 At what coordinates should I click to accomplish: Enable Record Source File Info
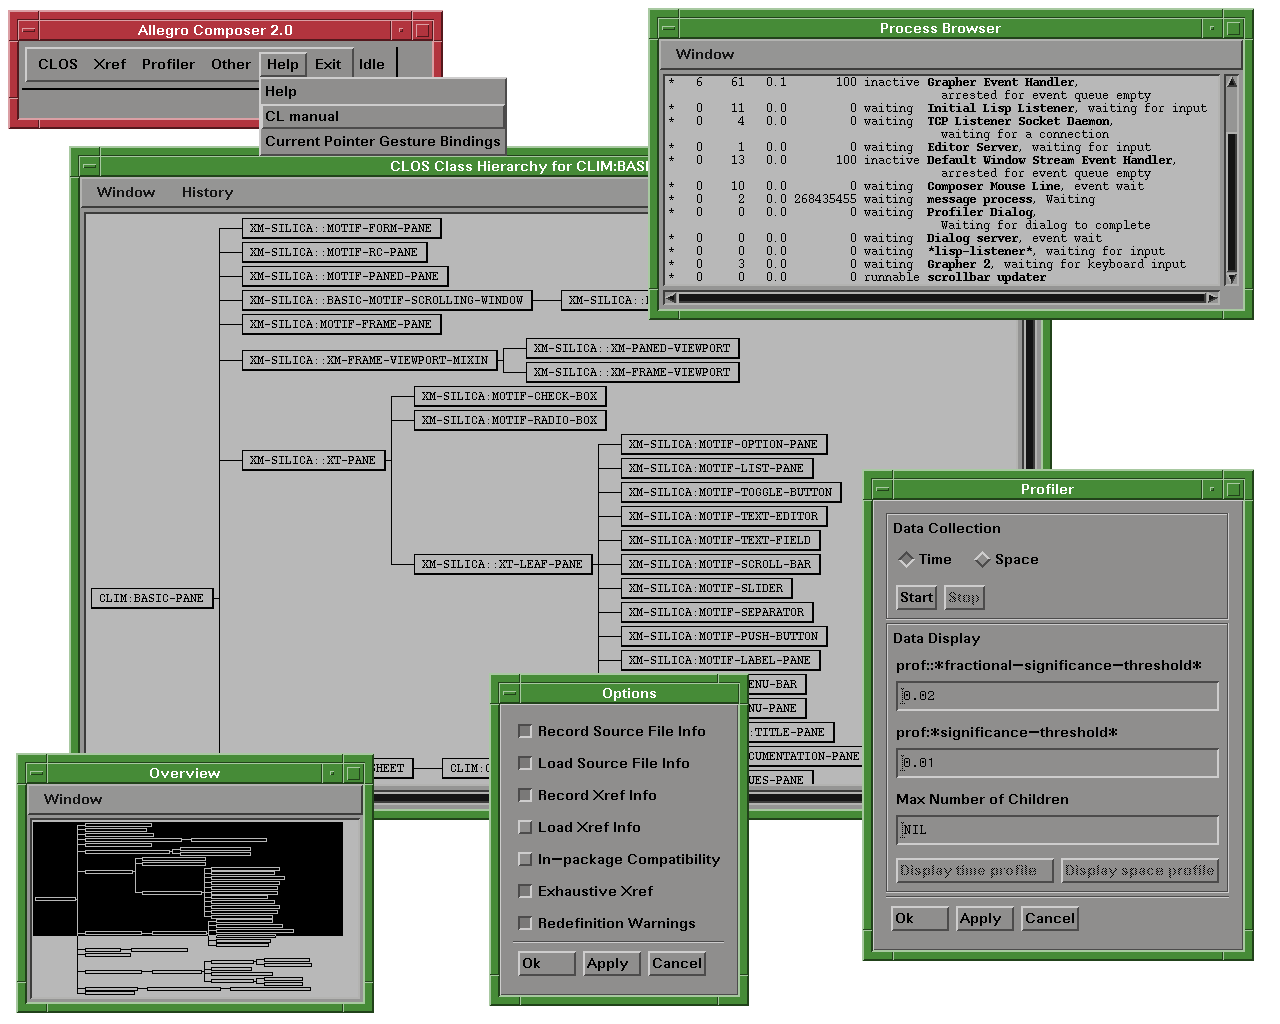(611, 731)
